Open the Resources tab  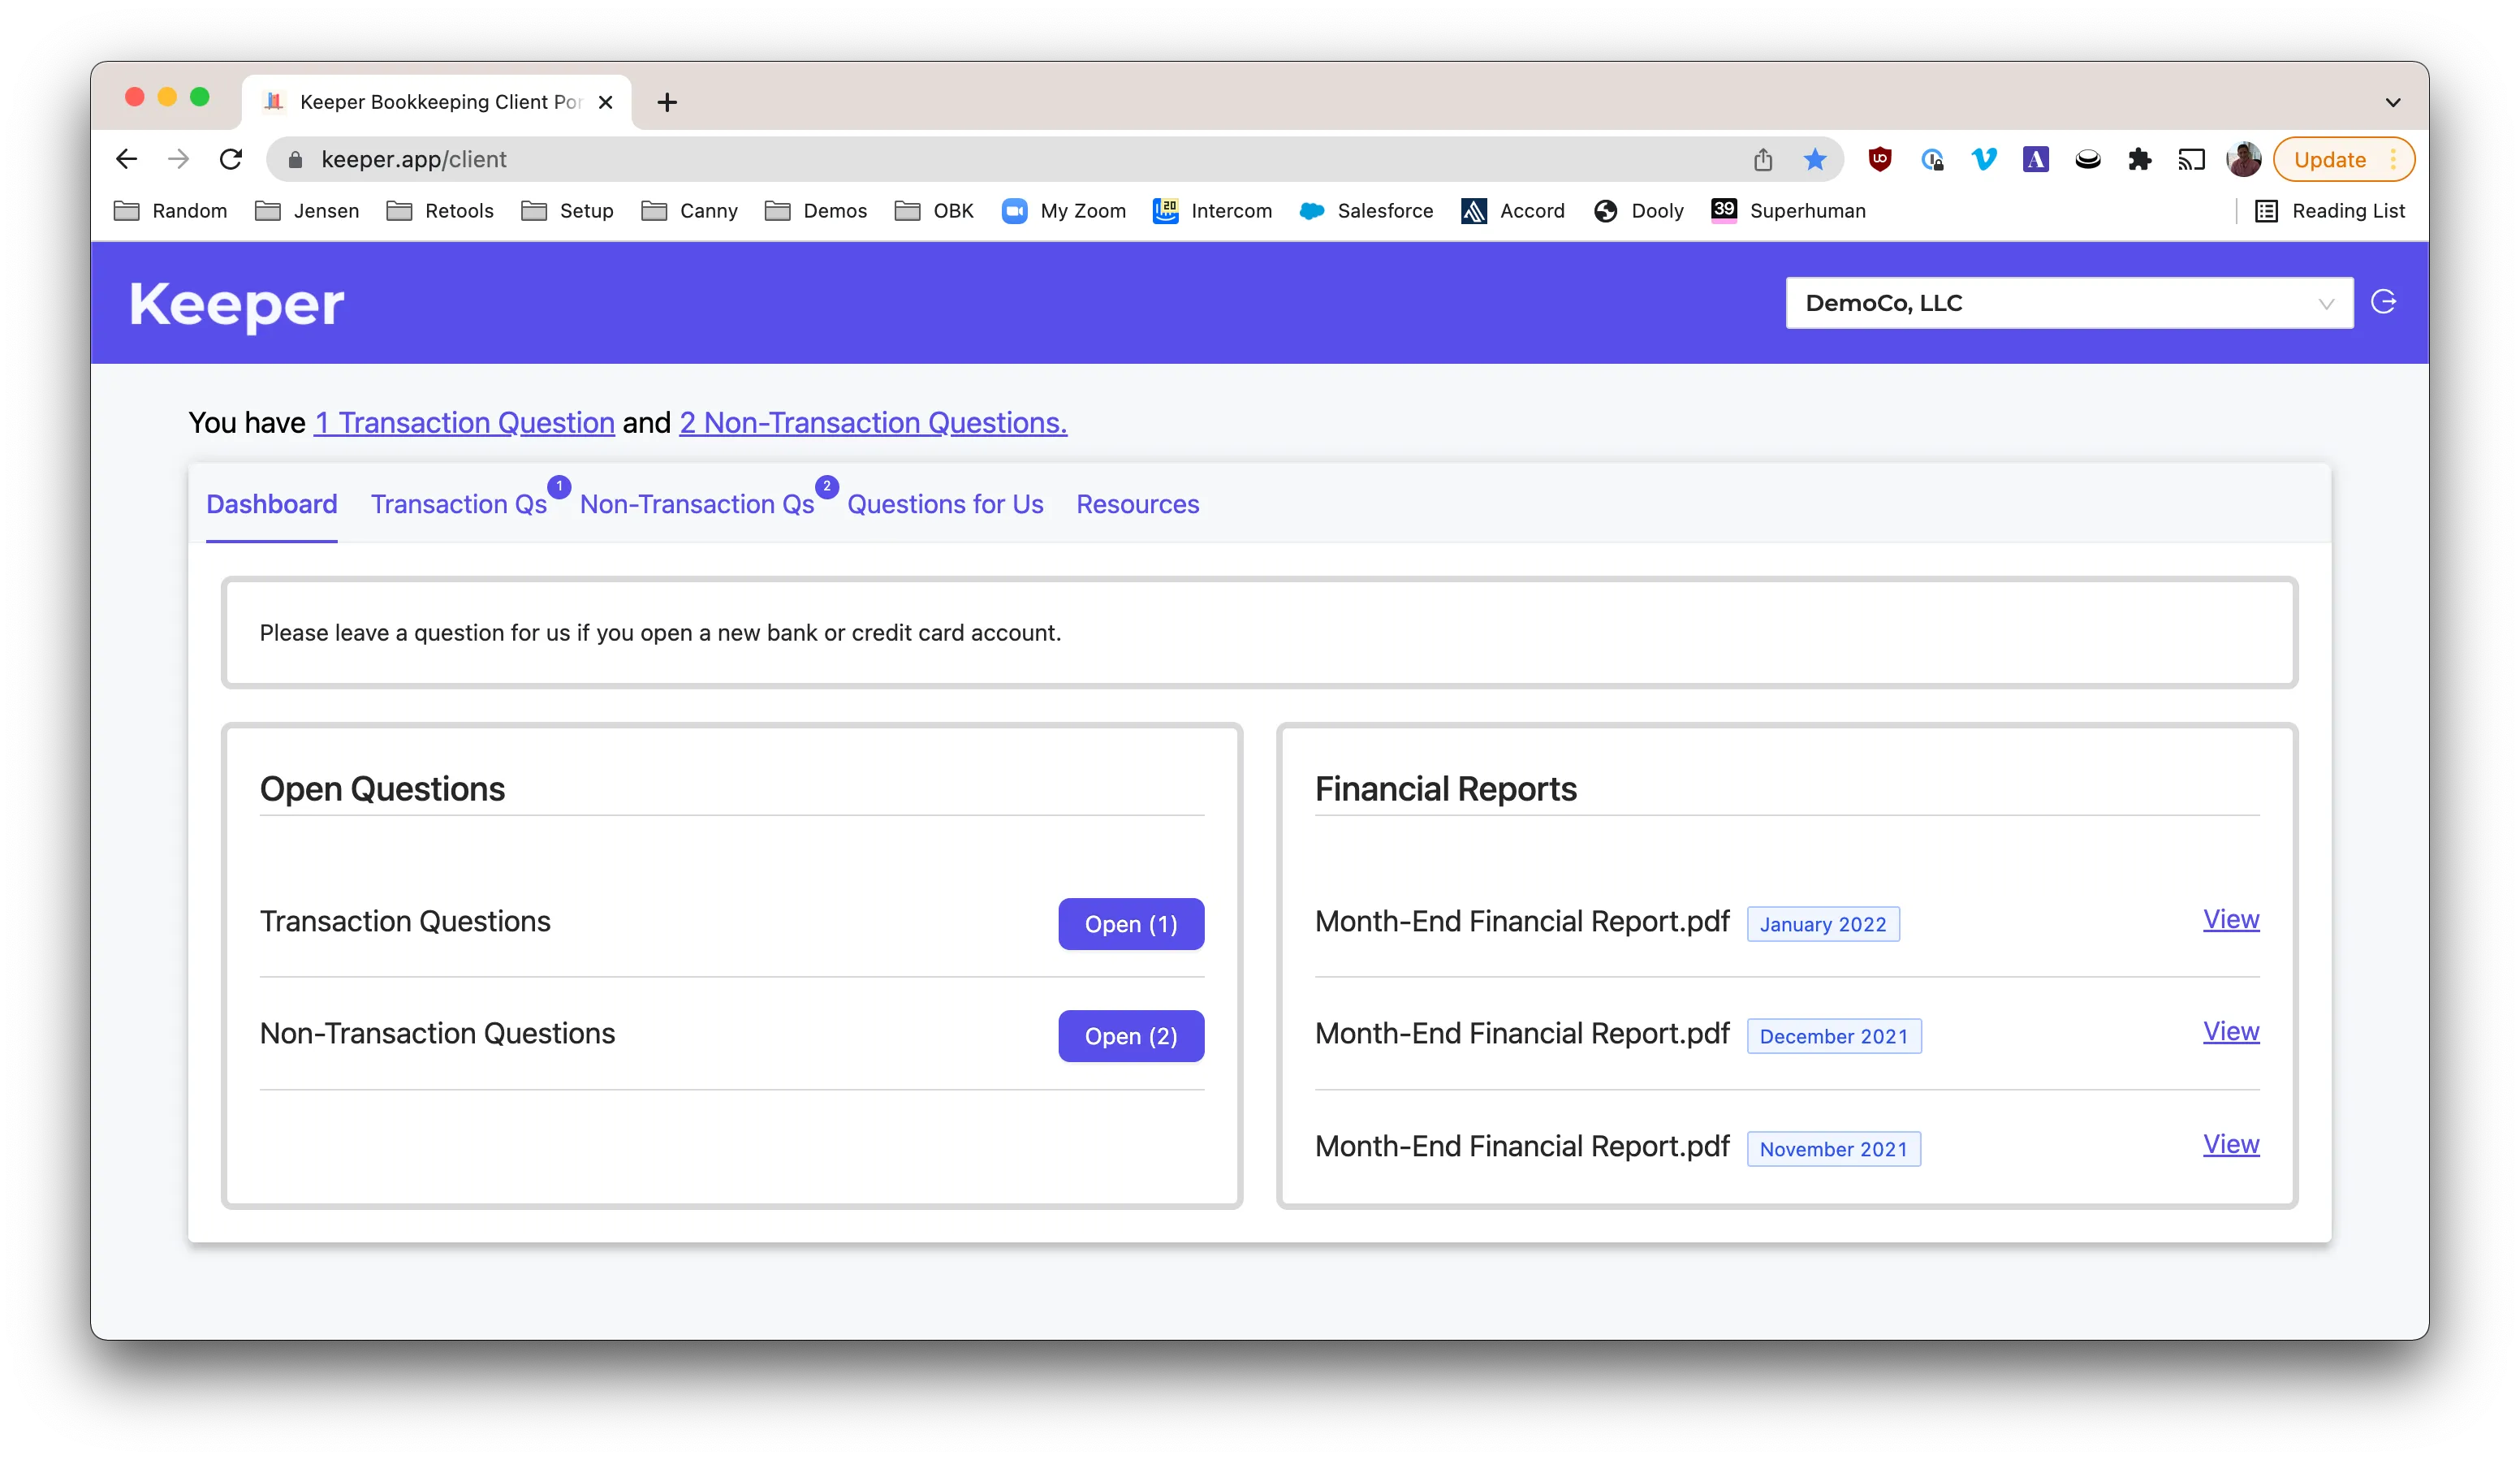1137,504
